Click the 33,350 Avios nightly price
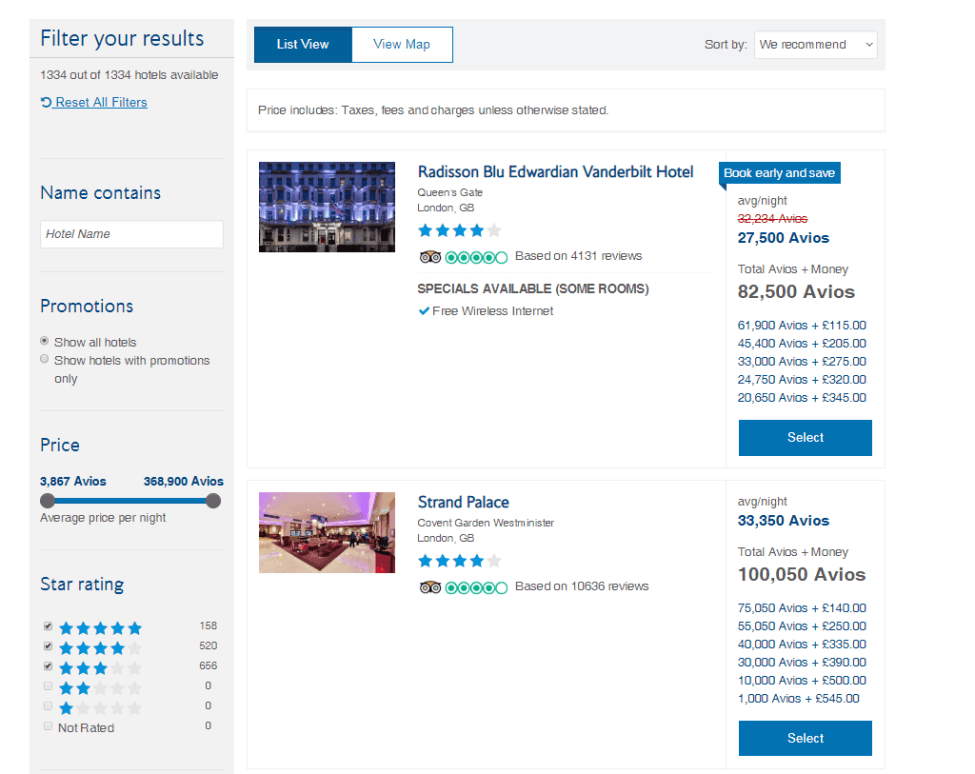This screenshot has height=774, width=975. pyautogui.click(x=783, y=520)
